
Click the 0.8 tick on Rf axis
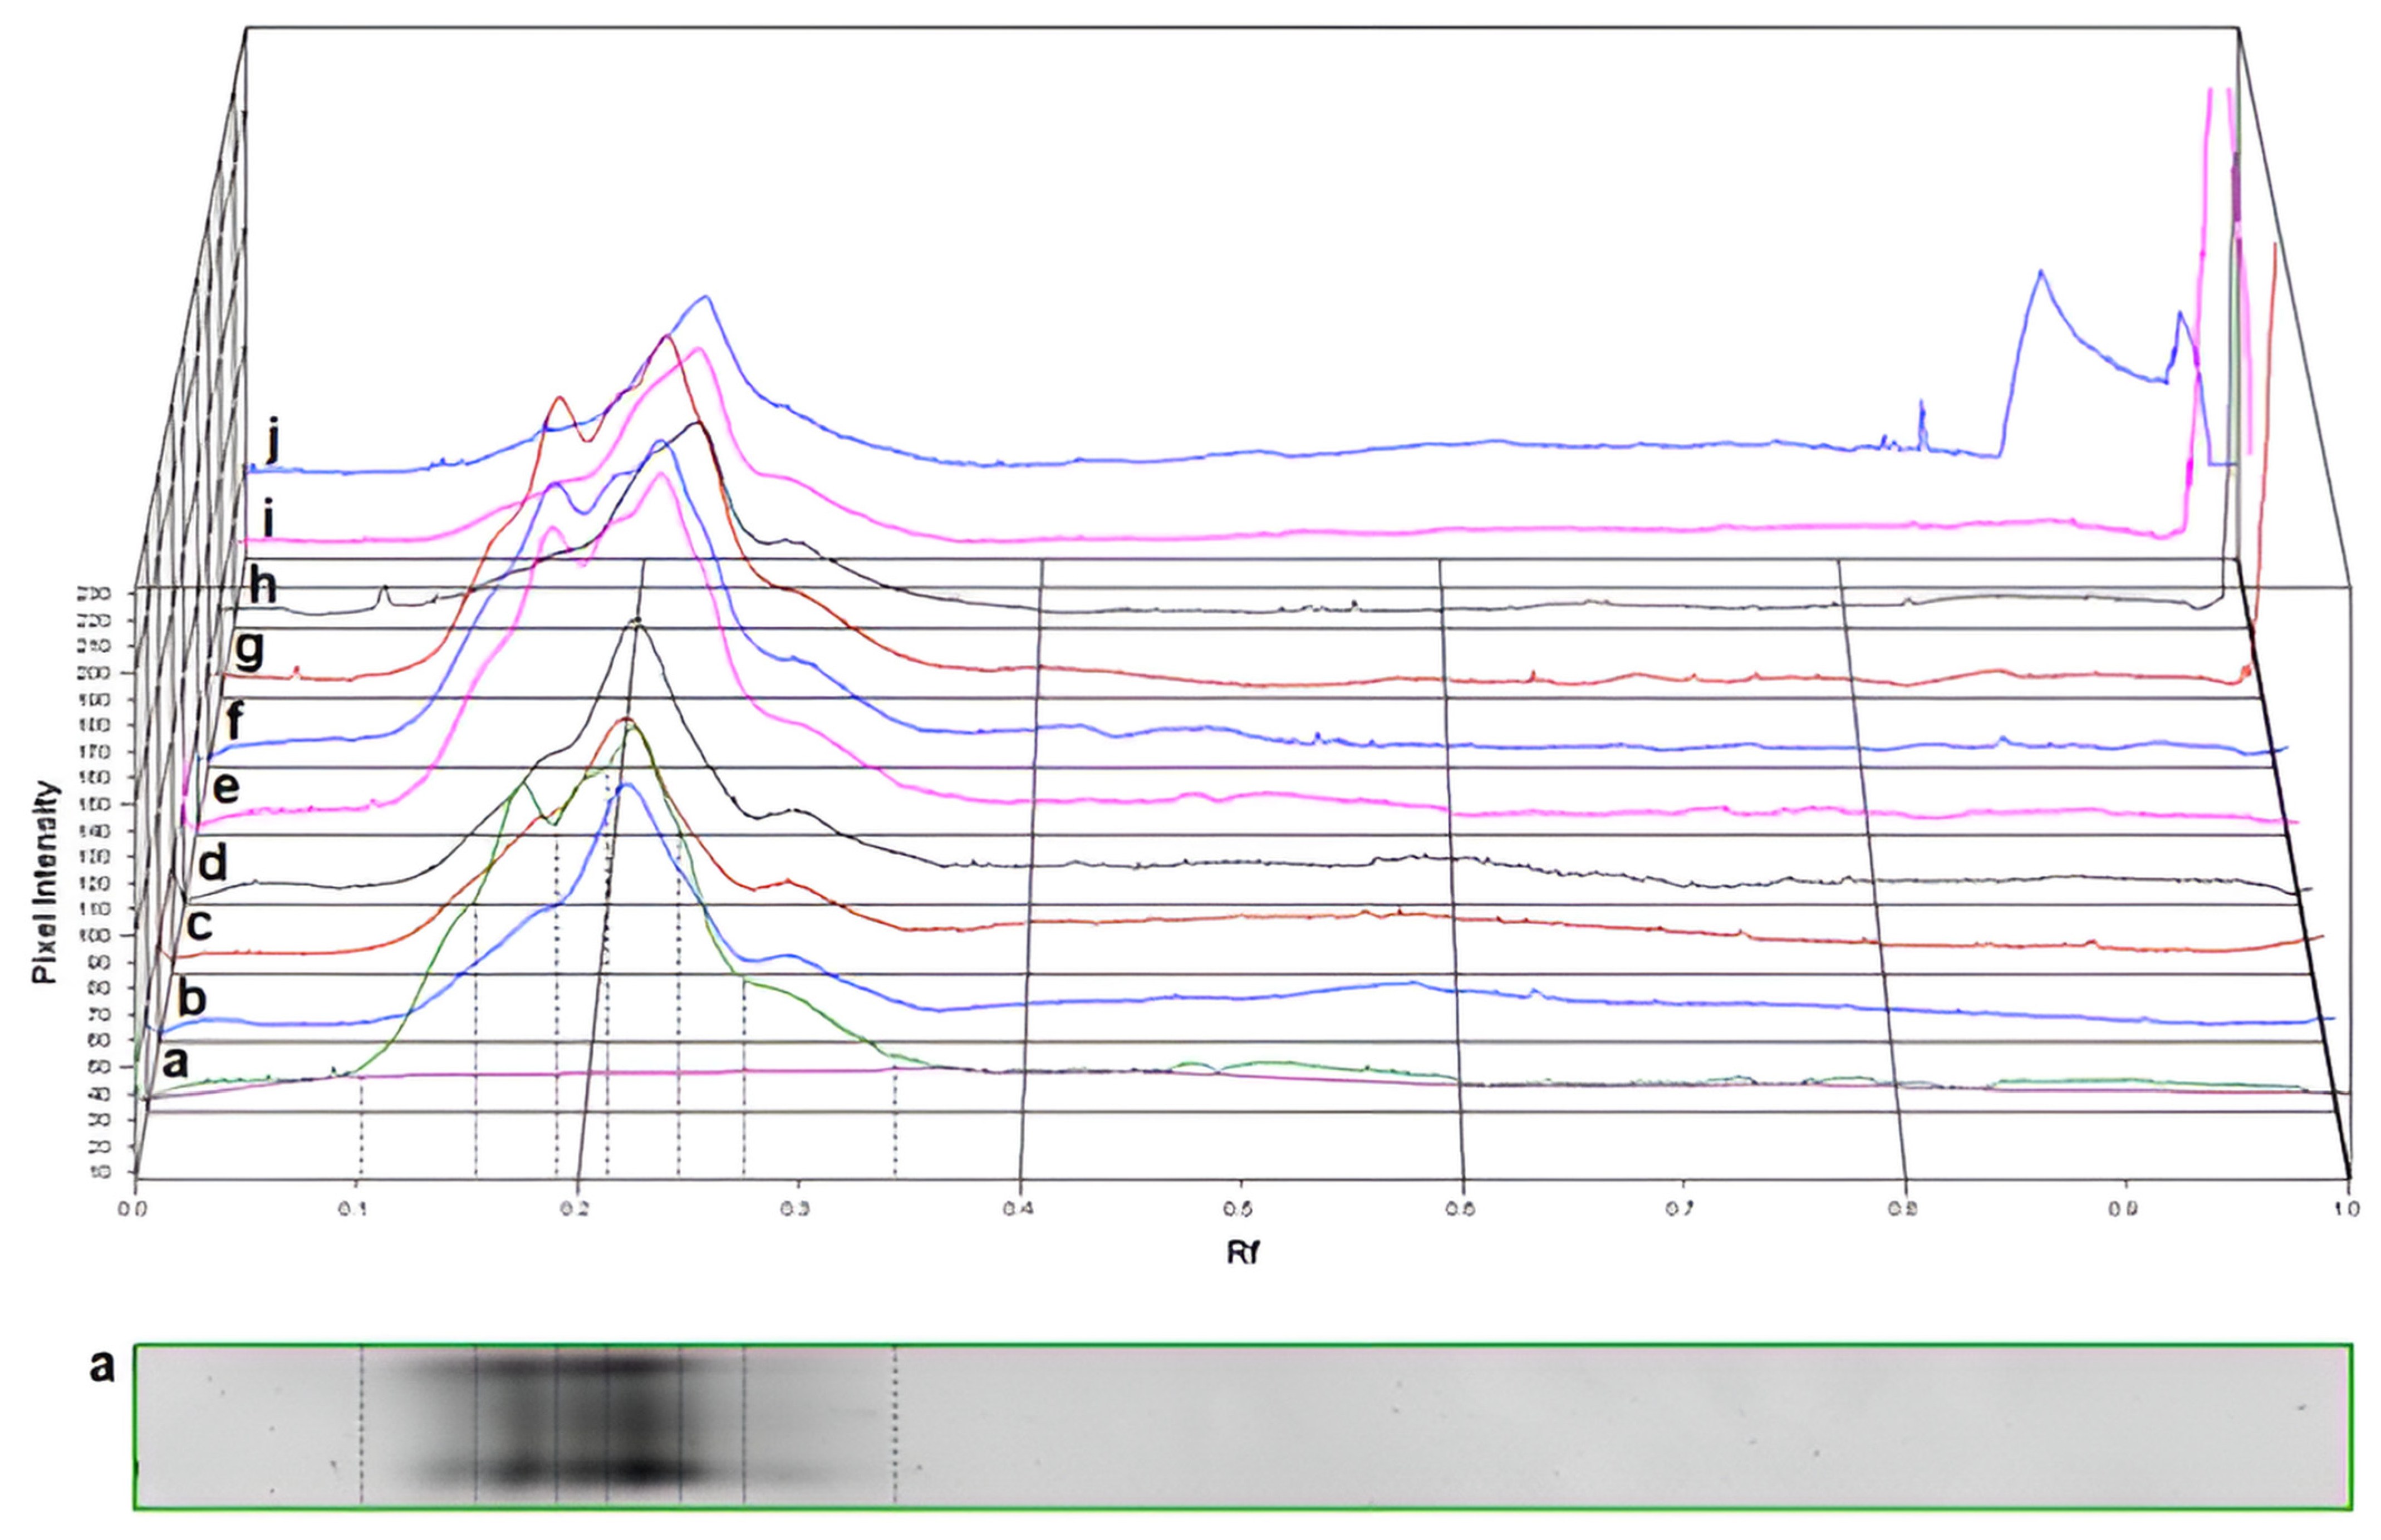click(x=1903, y=1209)
